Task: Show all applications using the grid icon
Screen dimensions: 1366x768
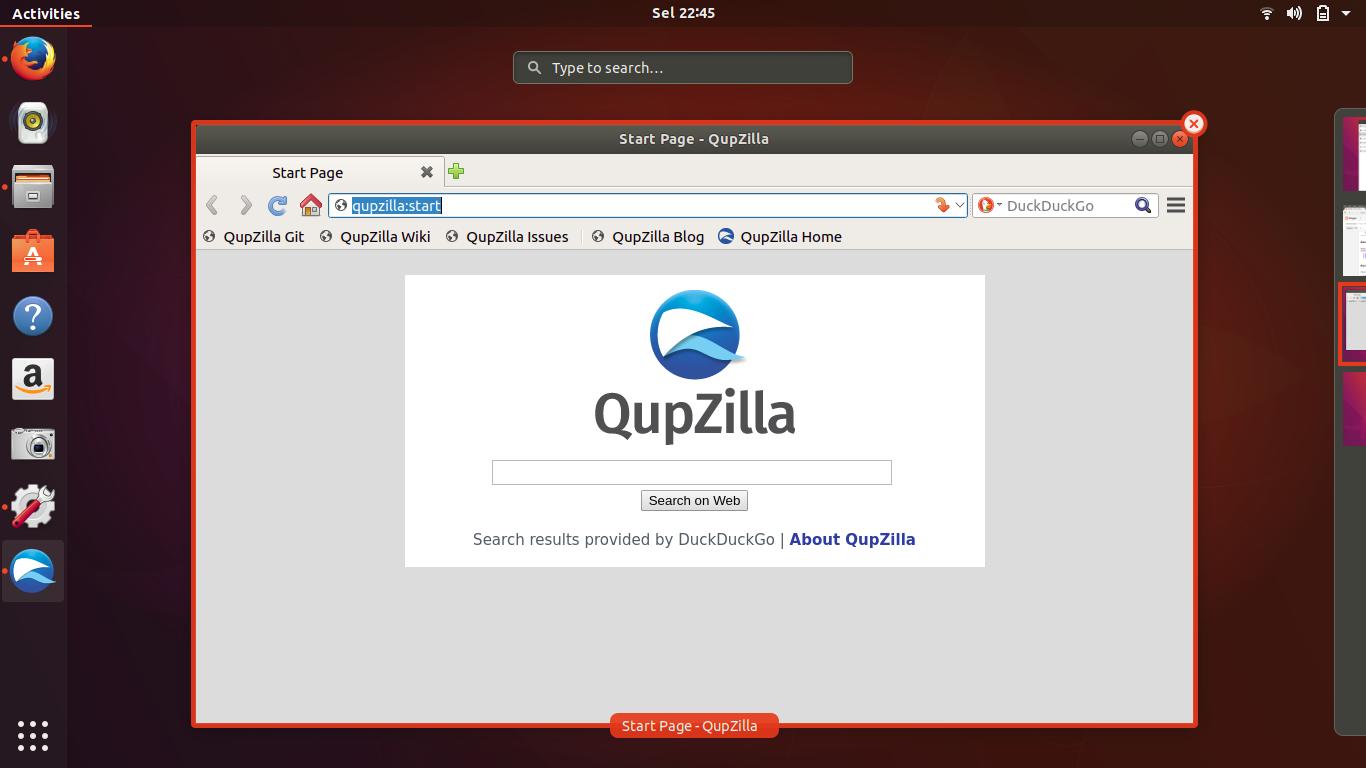Action: click(x=33, y=735)
